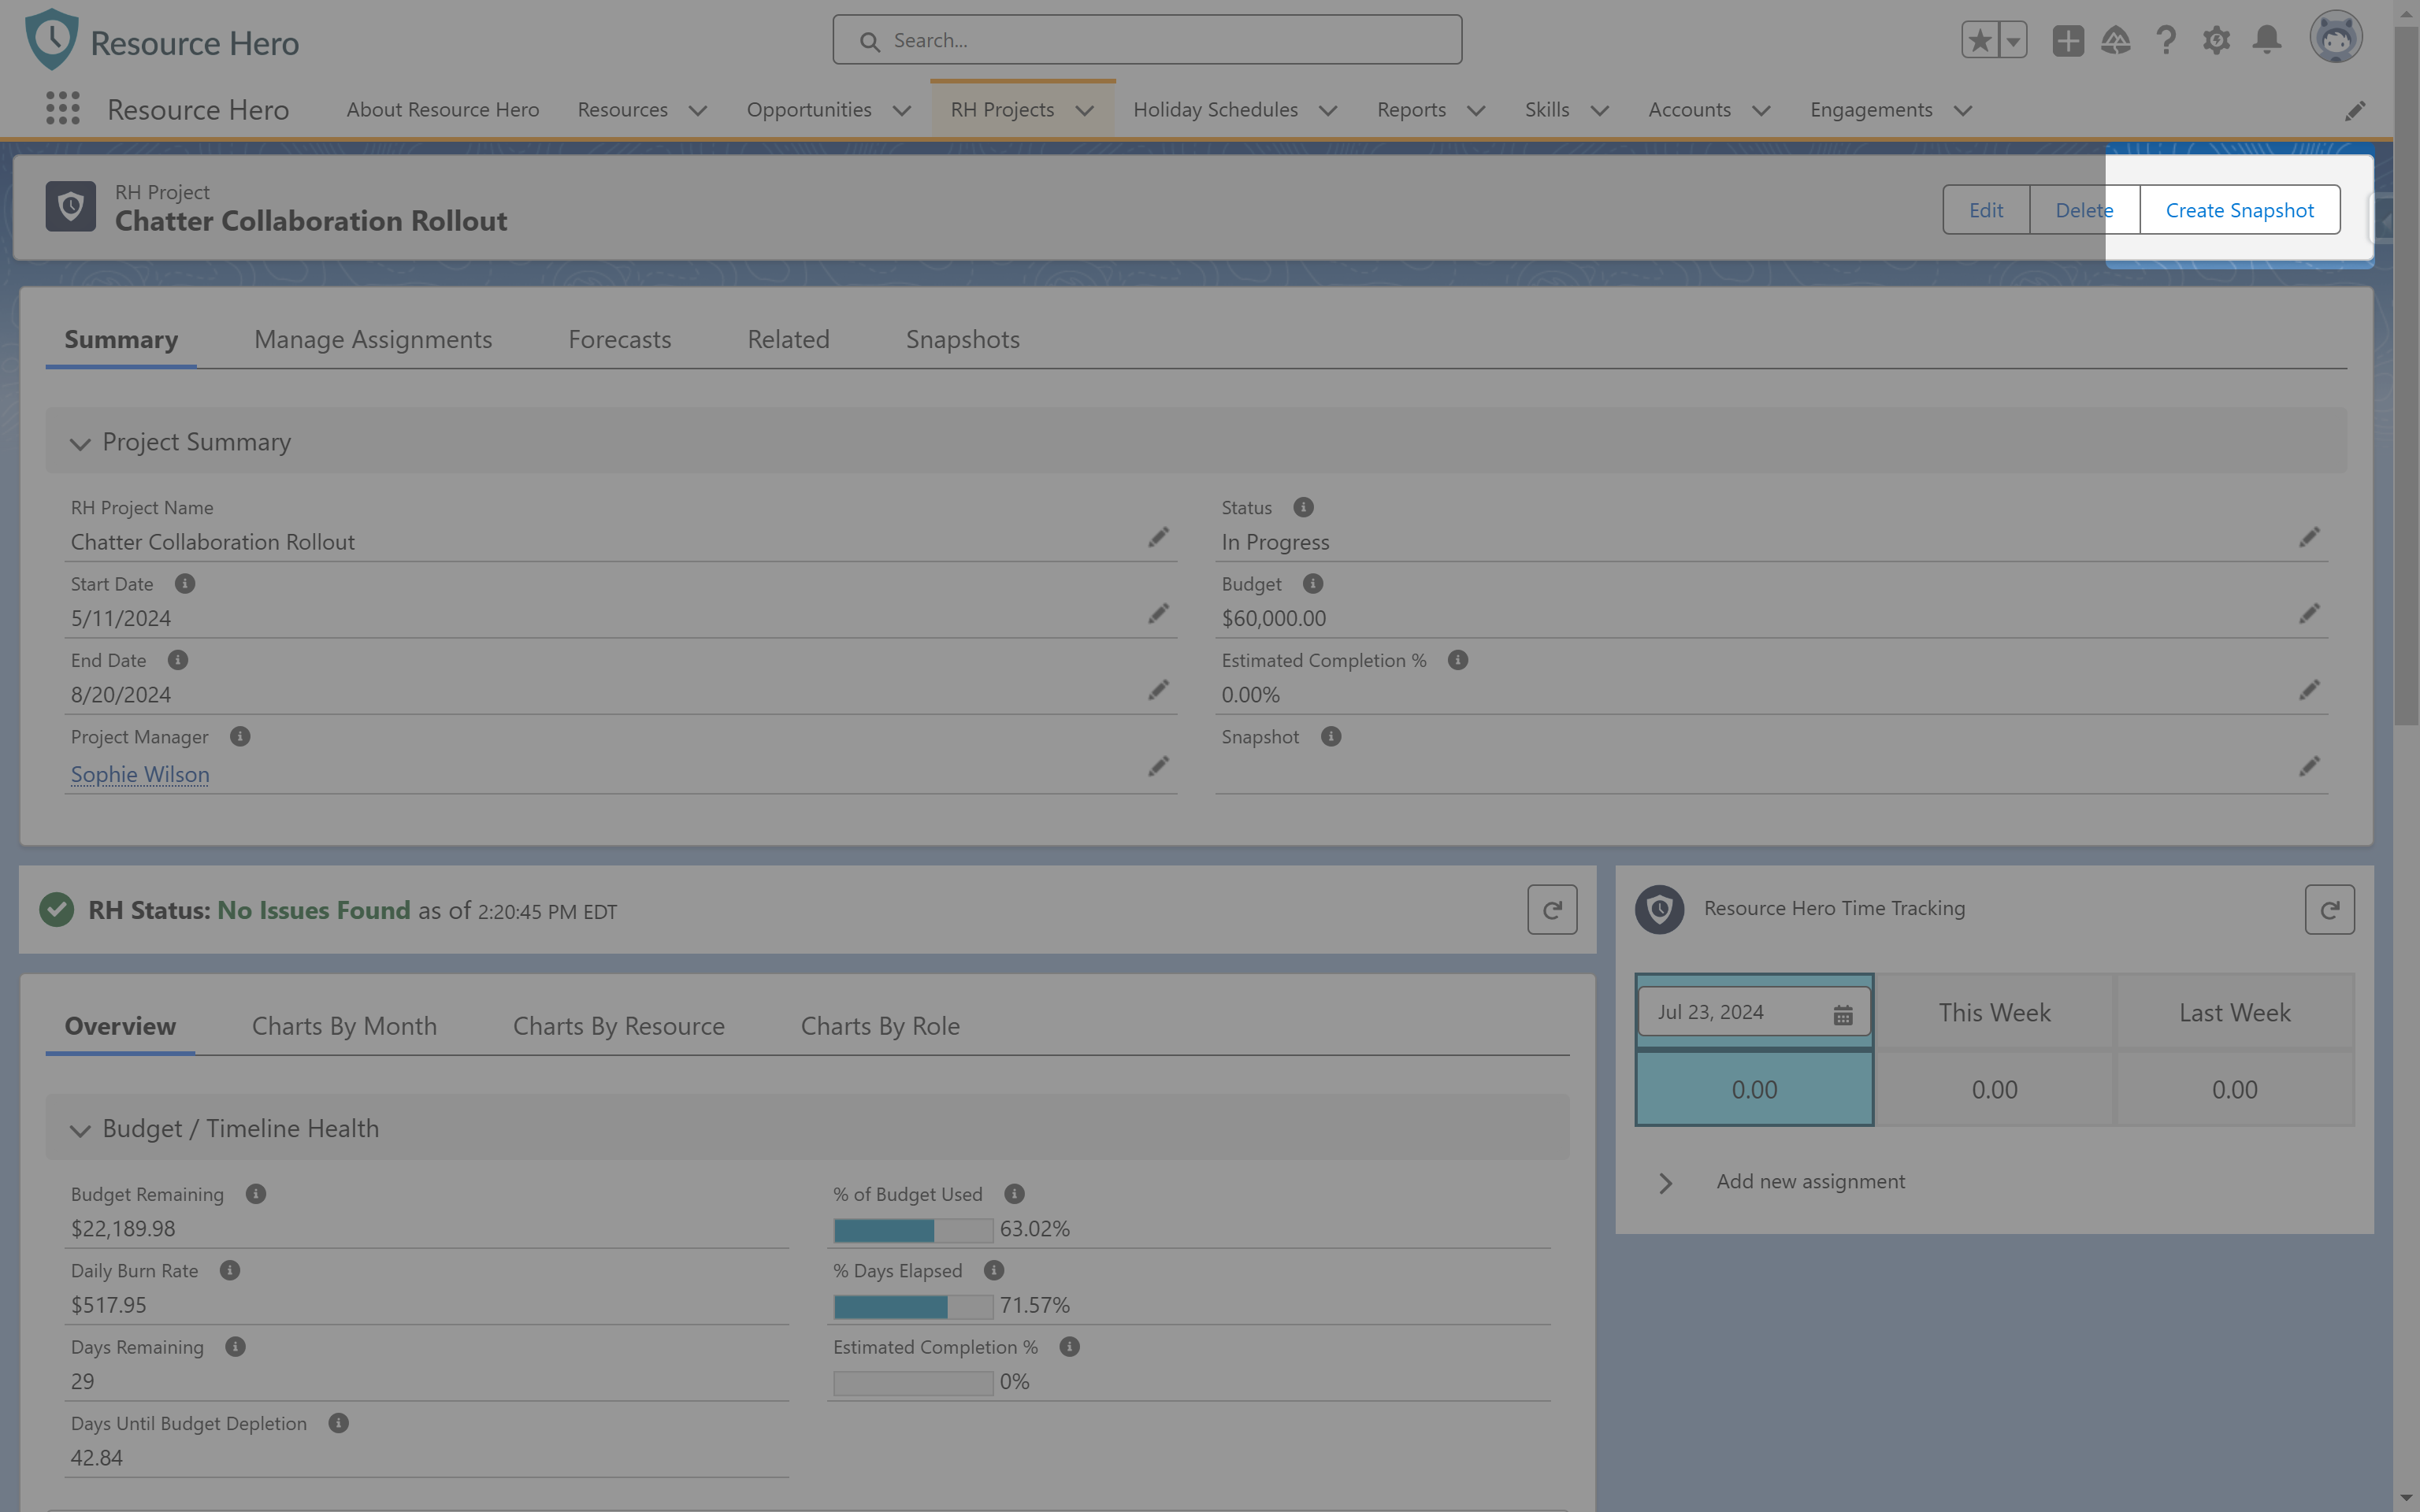Select the Last Week time column
The image size is (2420, 1512).
(x=2235, y=1012)
